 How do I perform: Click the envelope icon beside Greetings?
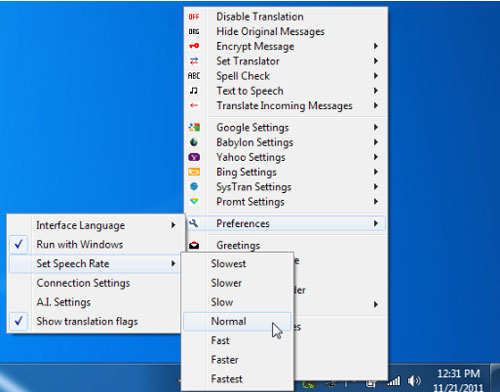click(194, 245)
